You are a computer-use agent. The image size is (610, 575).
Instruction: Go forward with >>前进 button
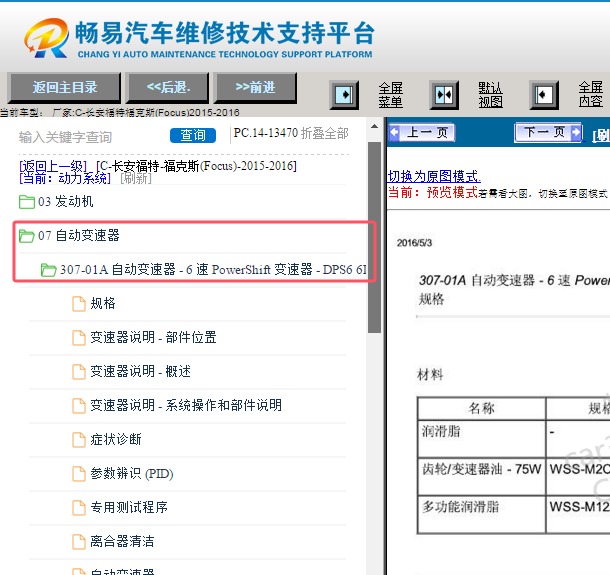click(255, 87)
